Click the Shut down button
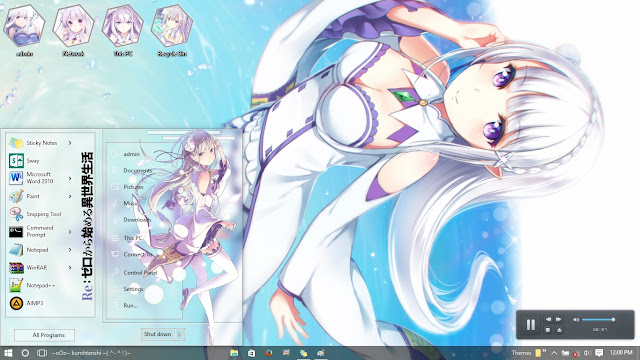This screenshot has height=360, width=640. (158, 334)
